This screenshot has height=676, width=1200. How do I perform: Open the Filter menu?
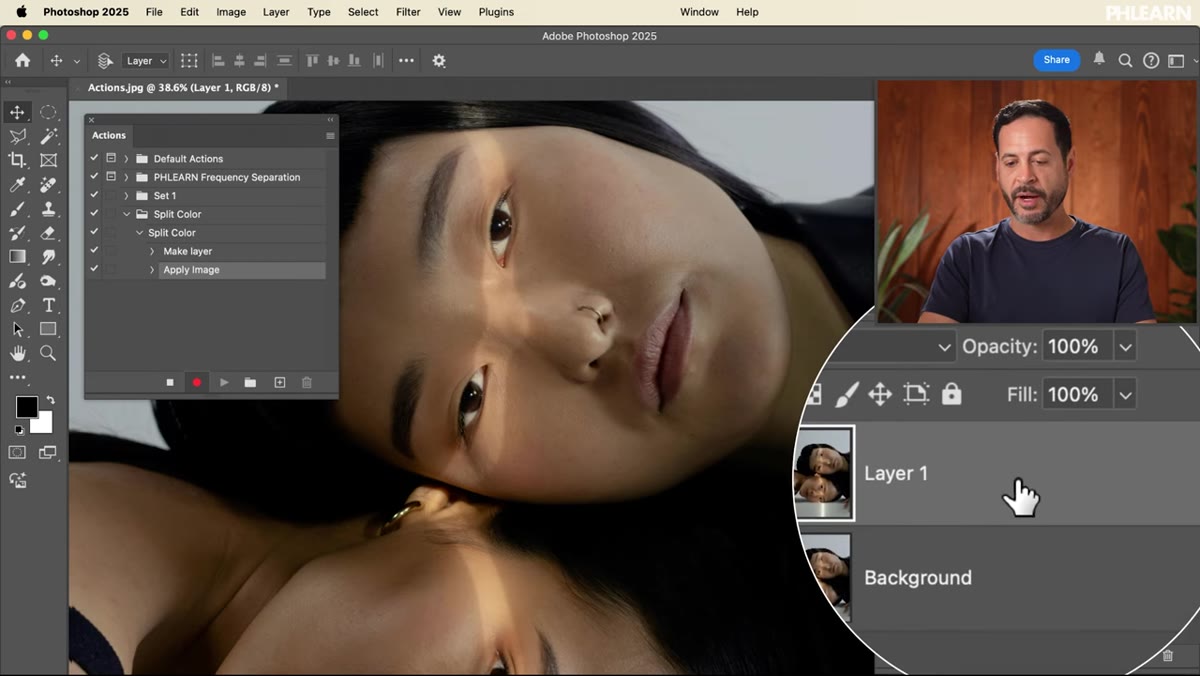pyautogui.click(x=408, y=12)
